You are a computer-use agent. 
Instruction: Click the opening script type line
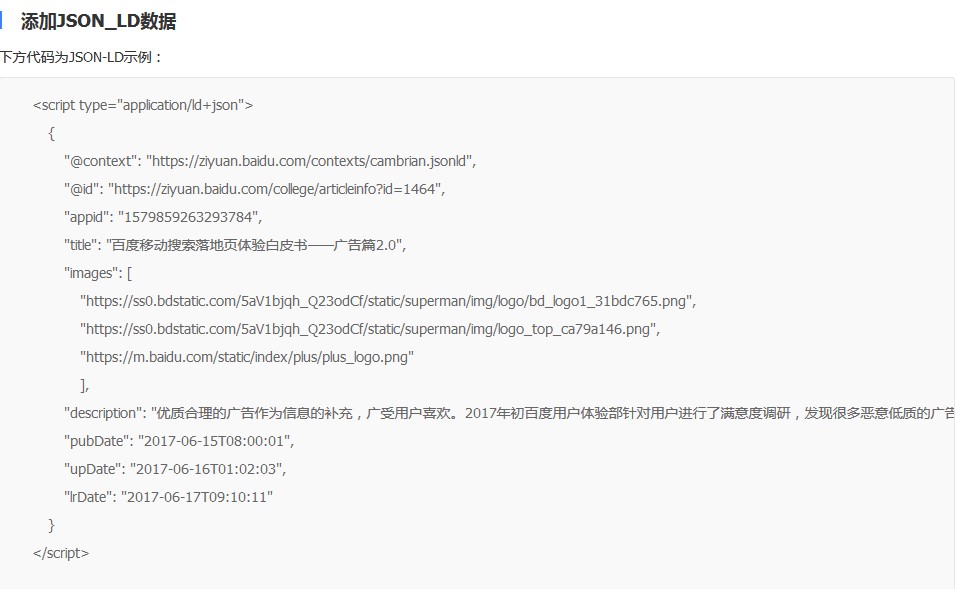(143, 105)
